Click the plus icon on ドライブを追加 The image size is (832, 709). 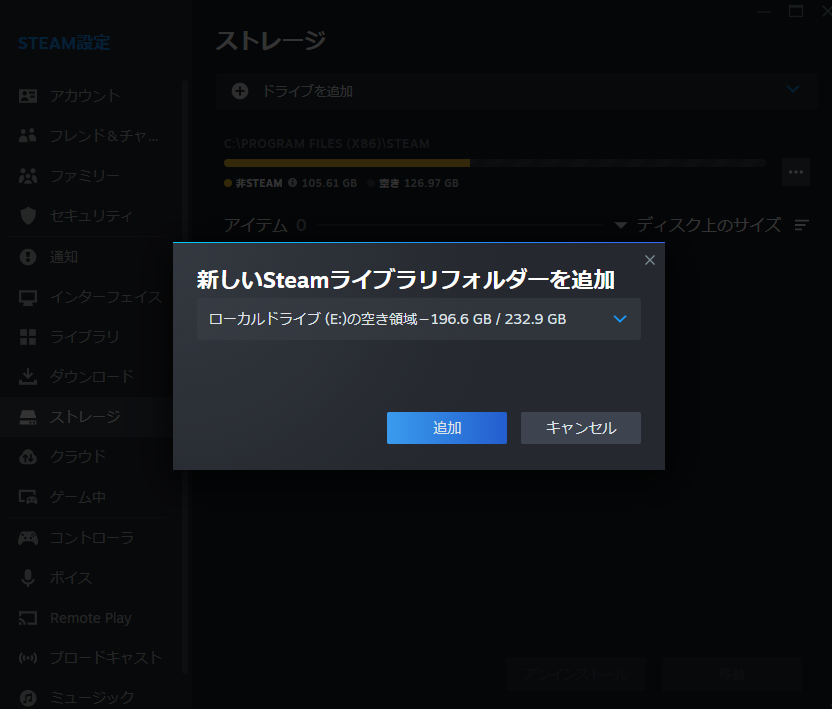[239, 90]
